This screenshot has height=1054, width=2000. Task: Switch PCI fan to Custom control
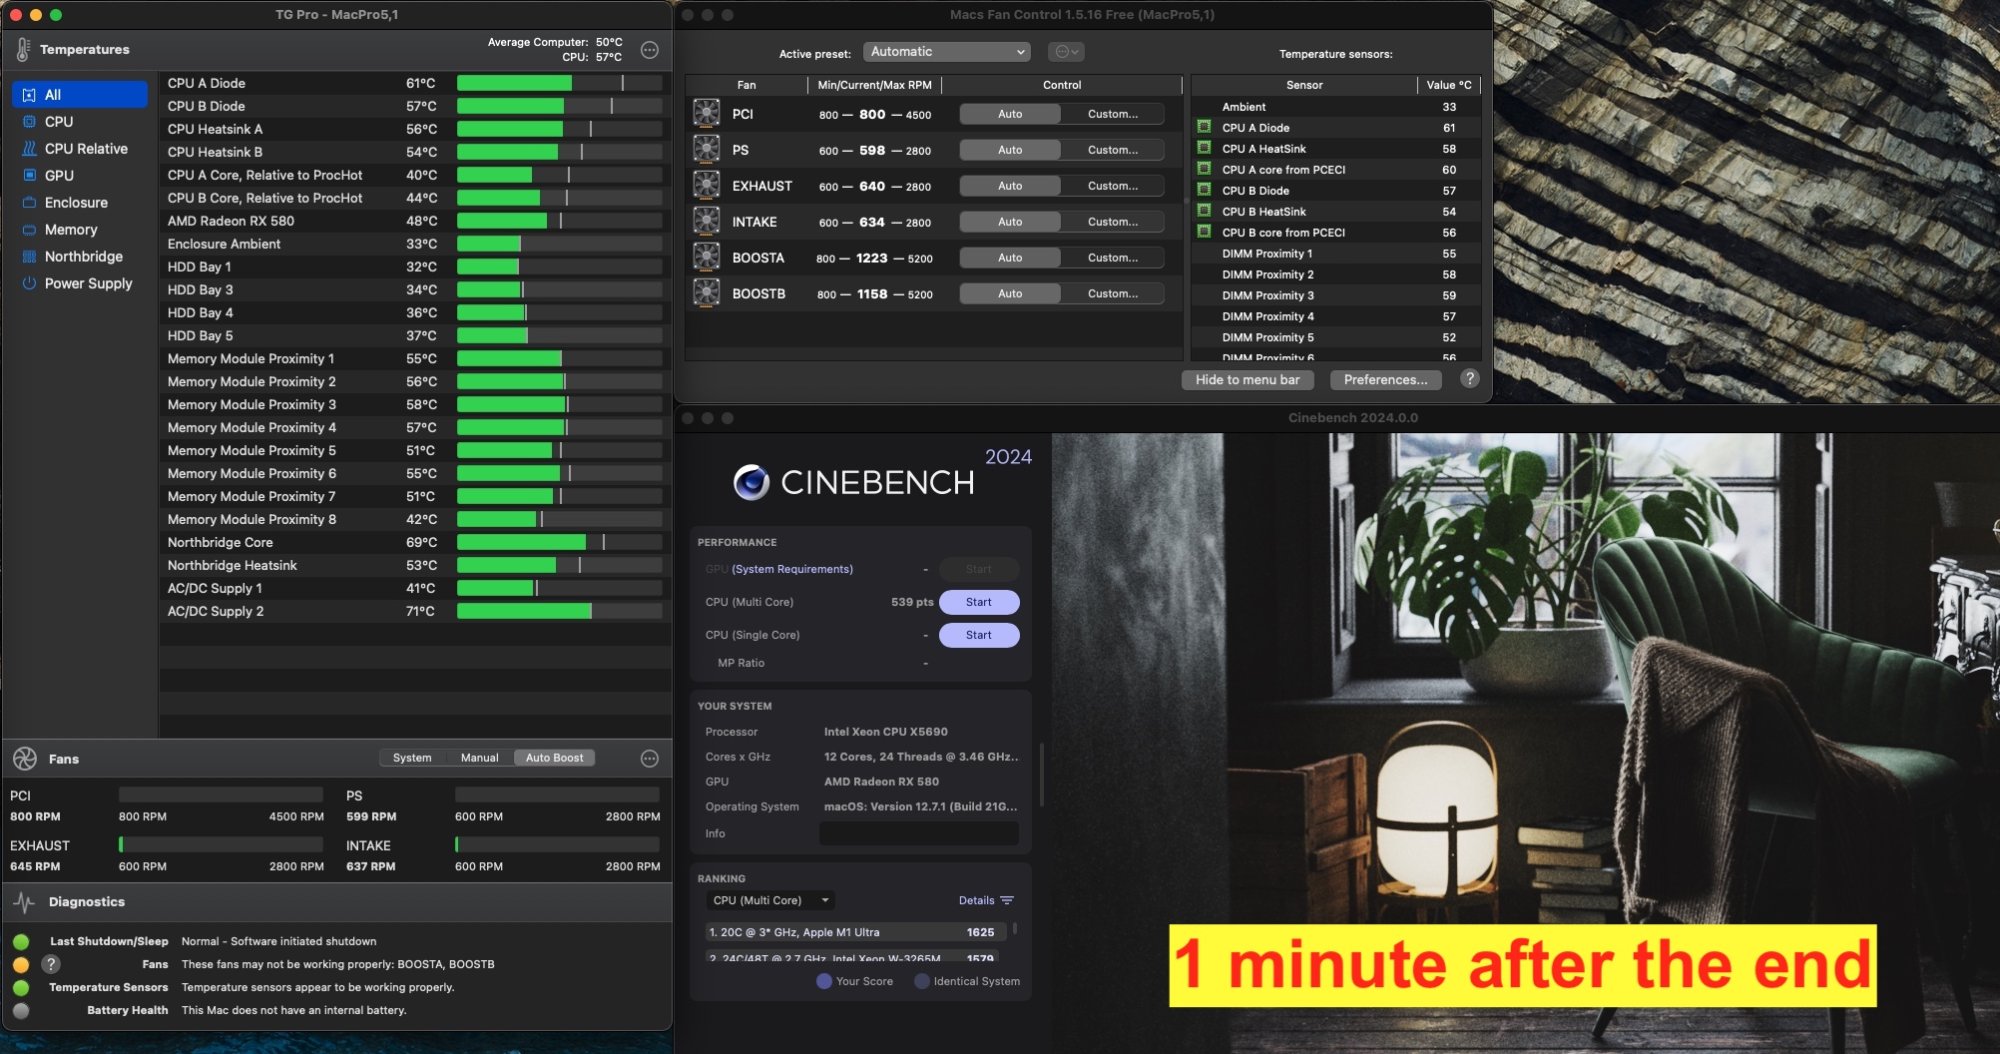coord(1113,114)
